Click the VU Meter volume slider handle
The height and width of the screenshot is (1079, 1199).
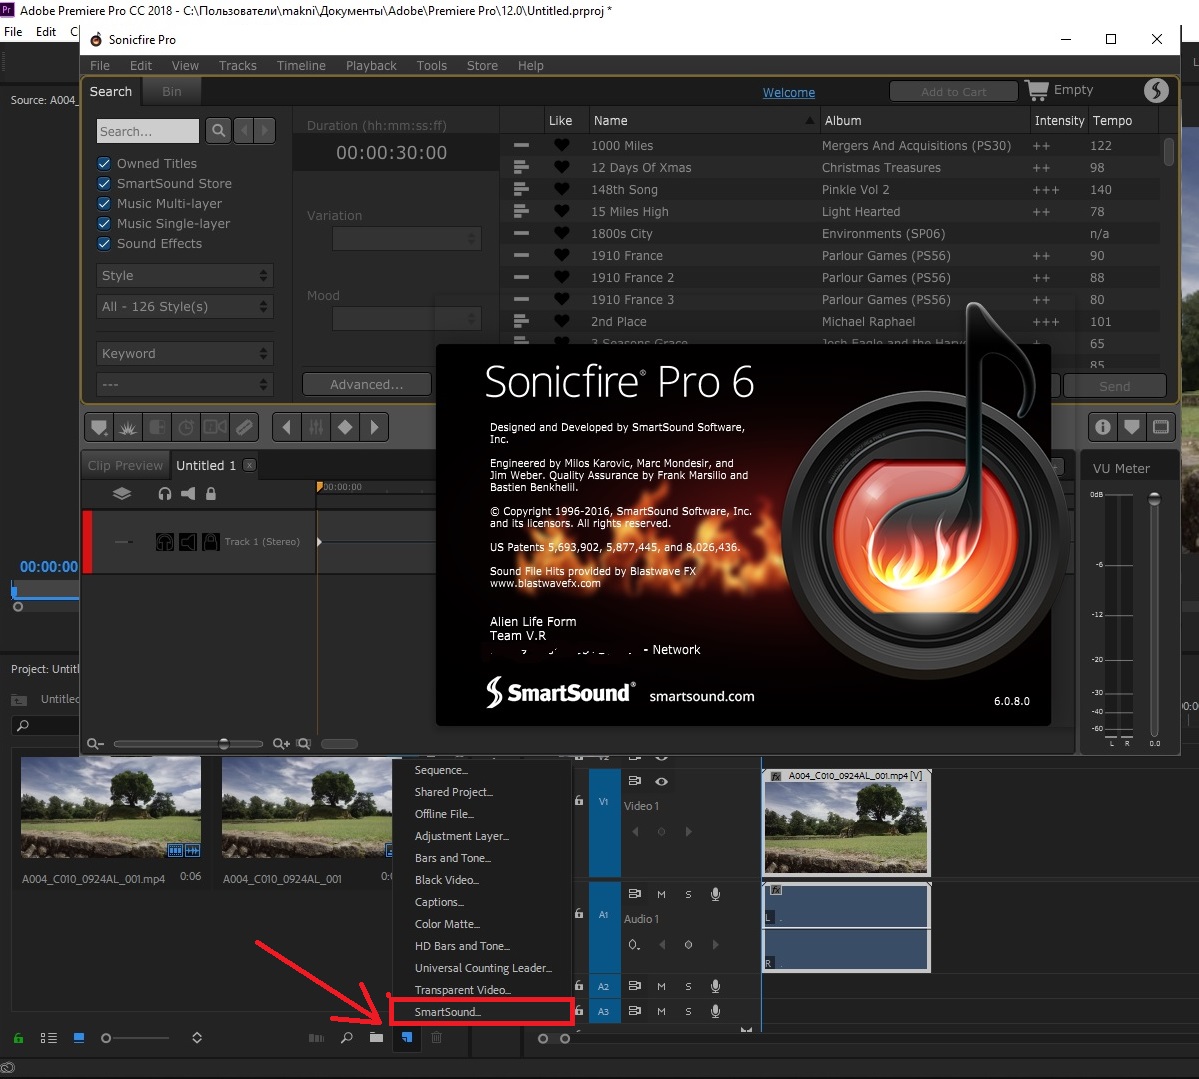click(x=1154, y=499)
